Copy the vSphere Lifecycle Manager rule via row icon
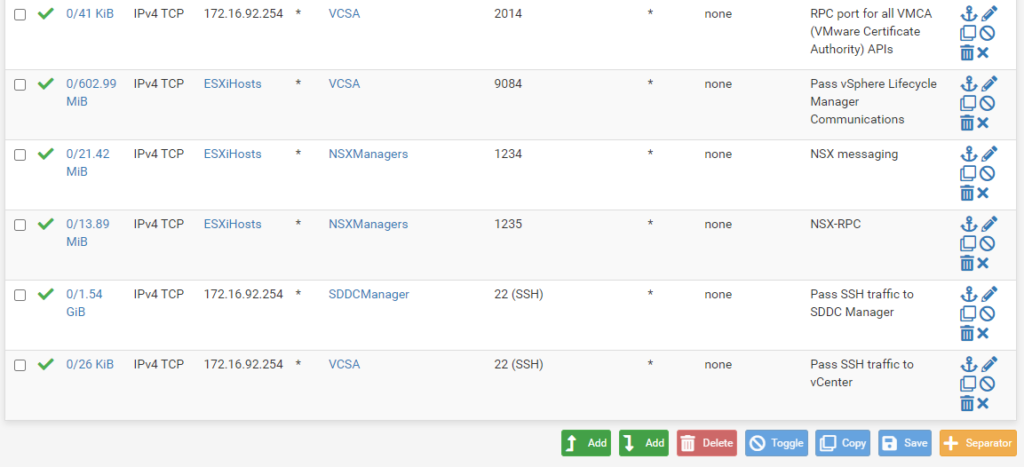Image resolution: width=1024 pixels, height=467 pixels. coord(967,103)
